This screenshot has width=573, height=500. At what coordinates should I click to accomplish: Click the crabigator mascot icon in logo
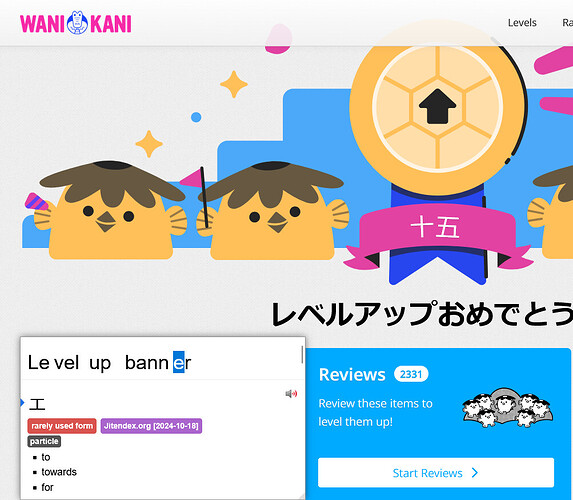click(77, 23)
